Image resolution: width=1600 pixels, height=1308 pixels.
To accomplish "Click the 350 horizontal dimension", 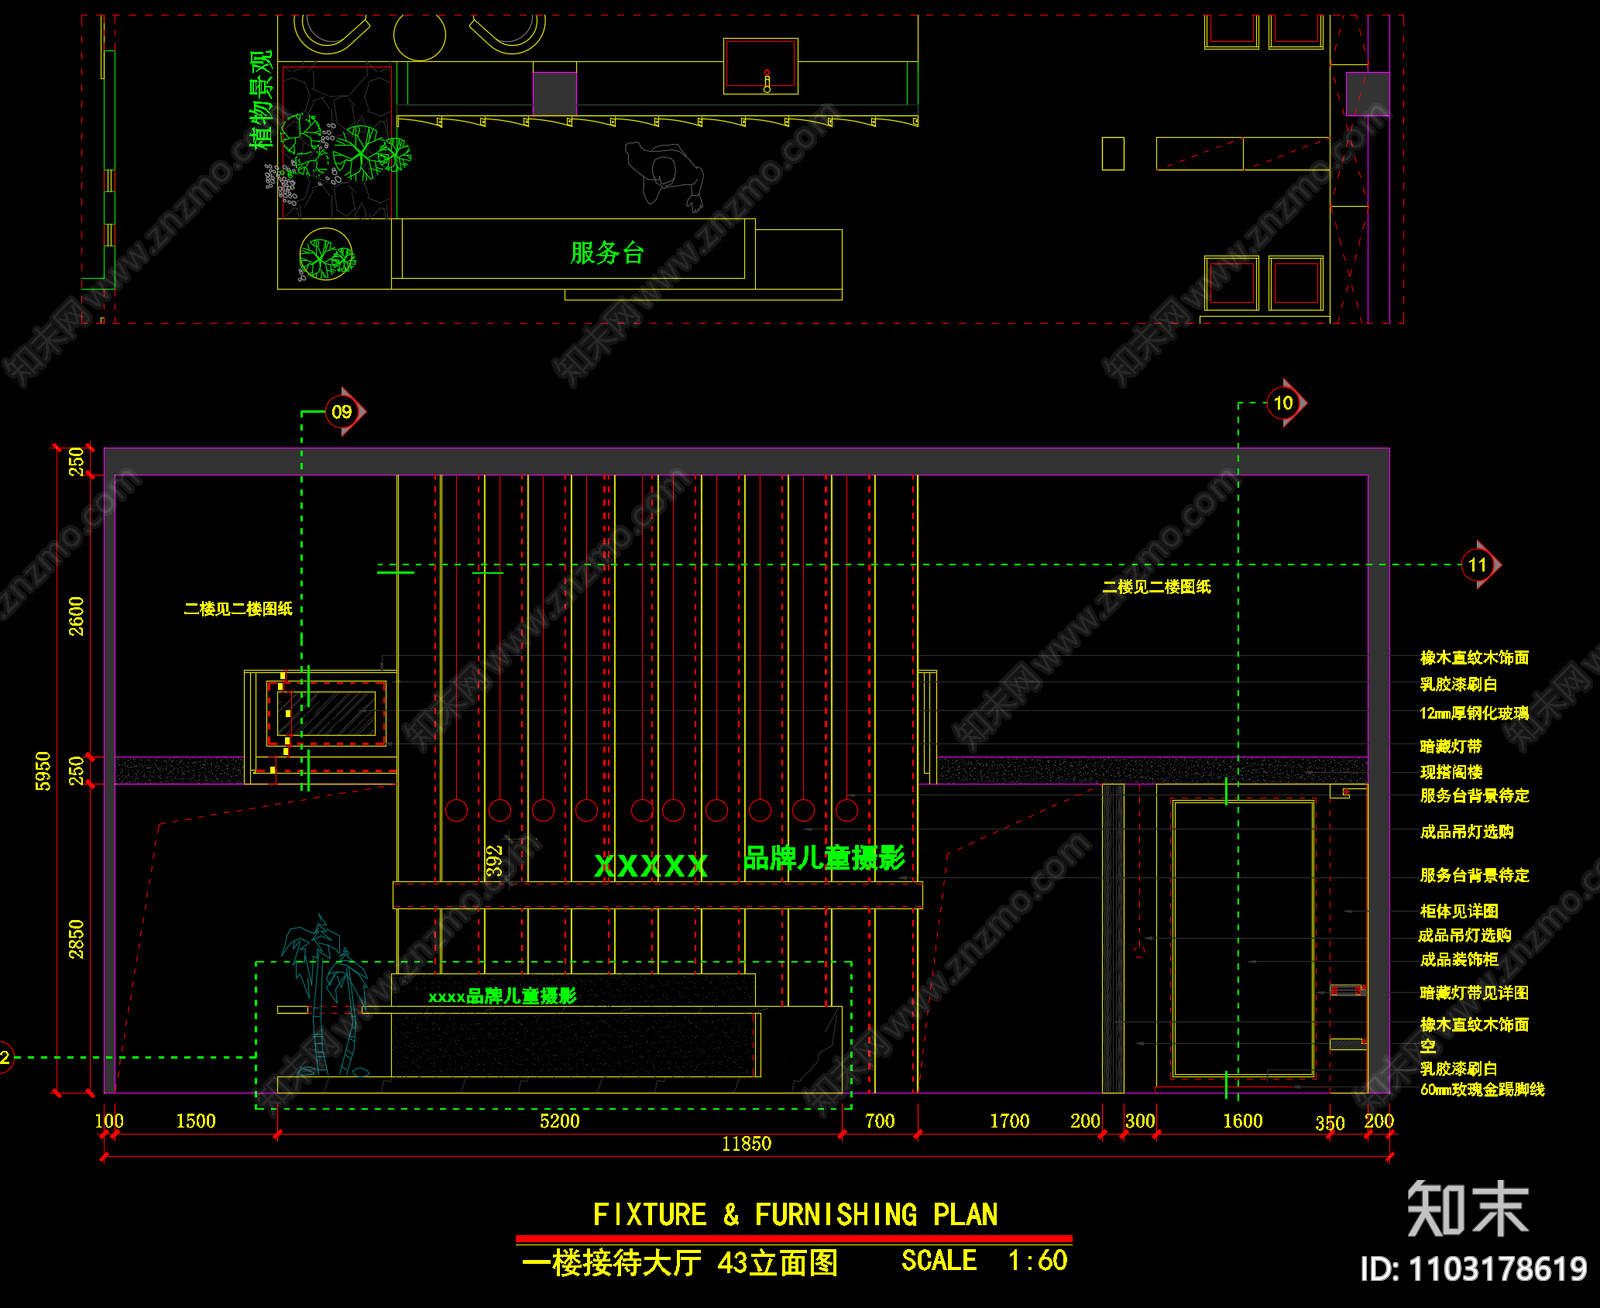I will (1330, 1123).
